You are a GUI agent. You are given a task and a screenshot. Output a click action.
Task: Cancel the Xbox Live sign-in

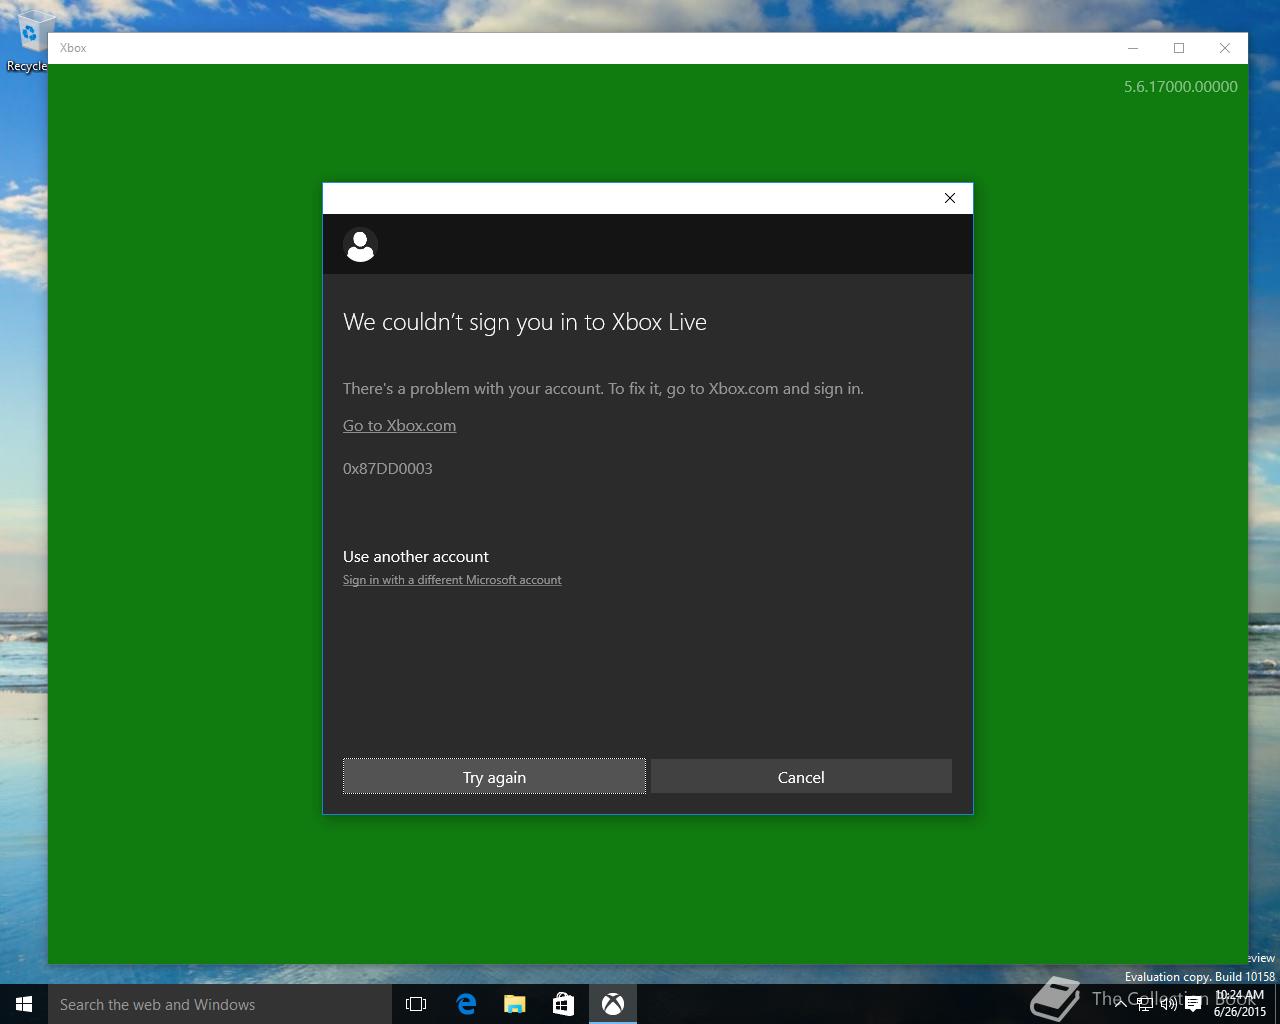[x=801, y=777]
